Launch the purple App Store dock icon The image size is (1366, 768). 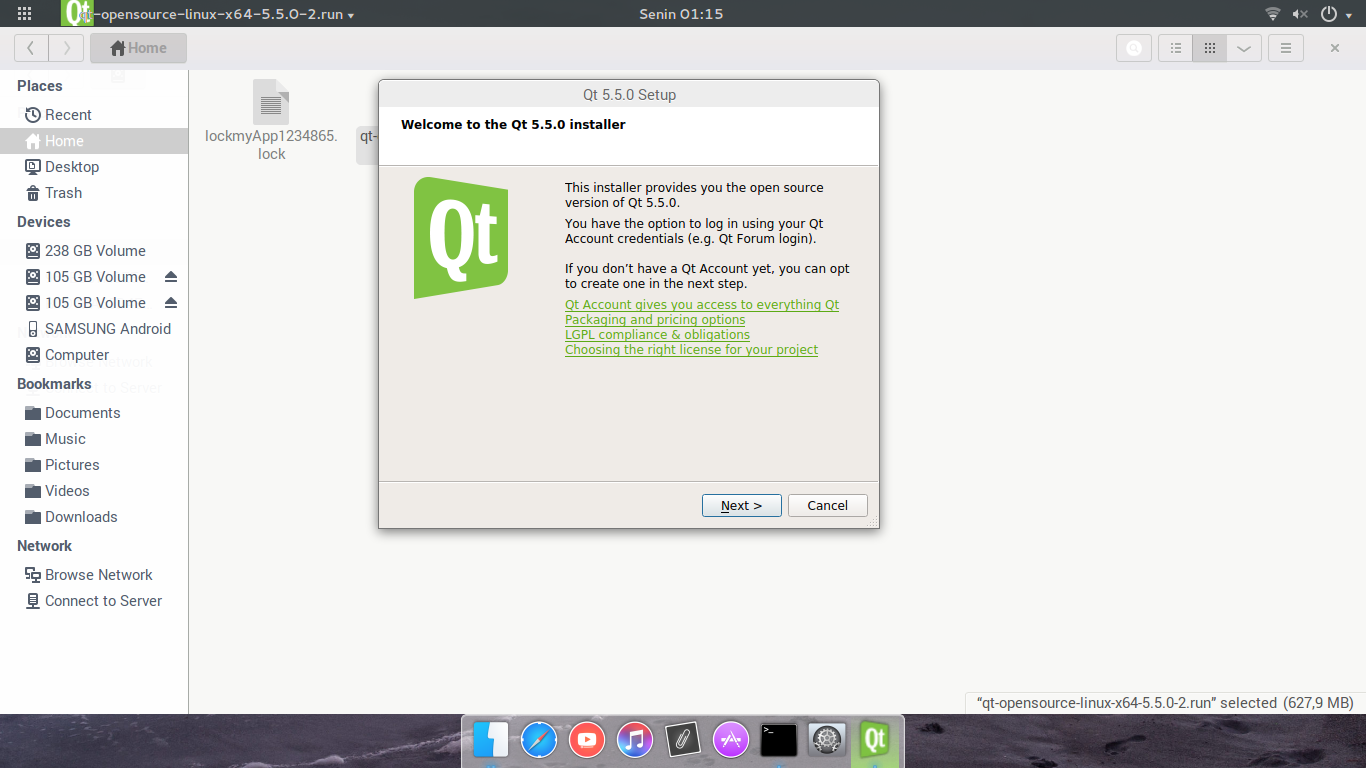(x=731, y=740)
